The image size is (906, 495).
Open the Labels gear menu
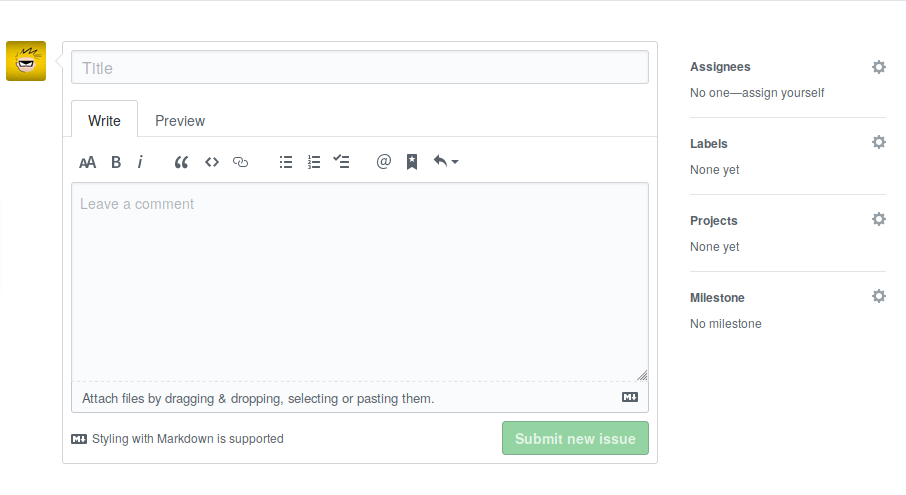[x=878, y=143]
